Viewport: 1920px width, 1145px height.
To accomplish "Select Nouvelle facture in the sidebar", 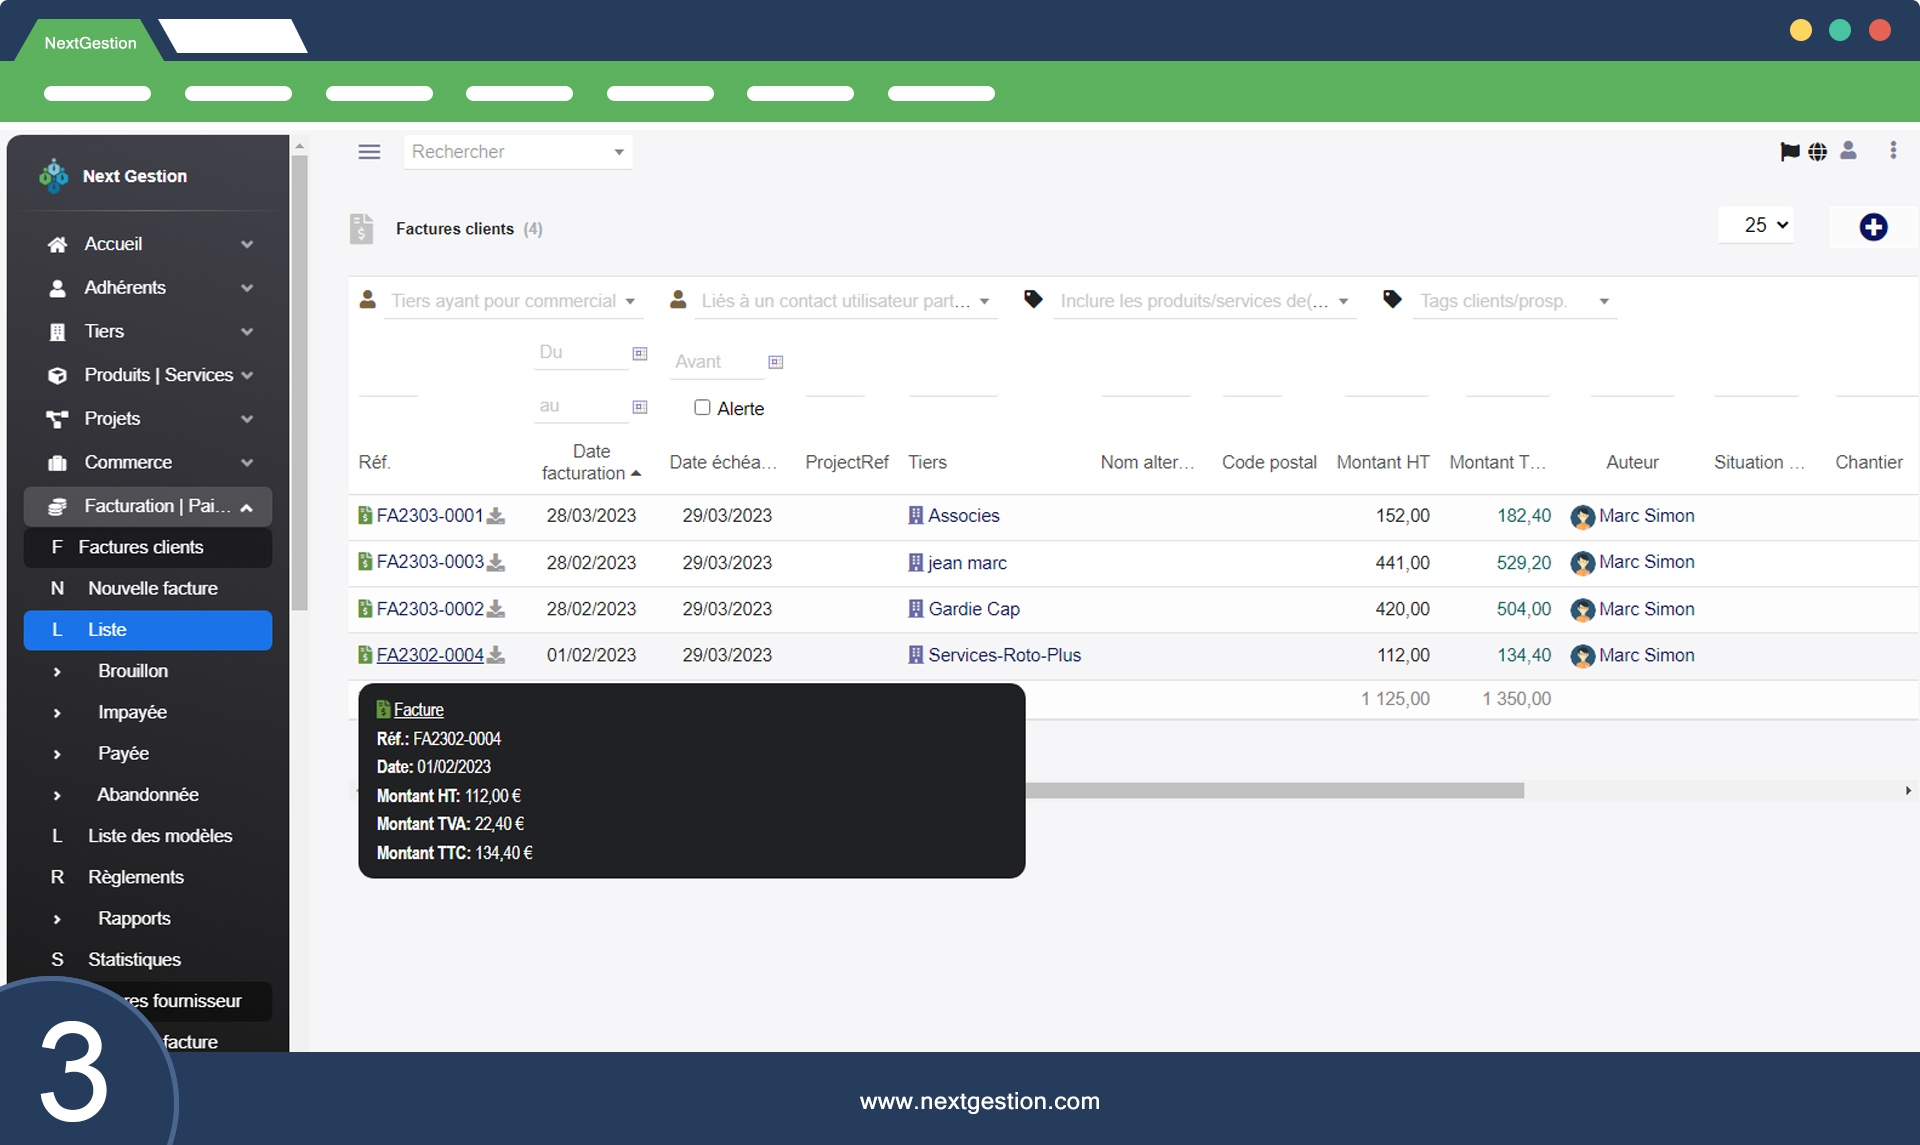I will click(152, 588).
